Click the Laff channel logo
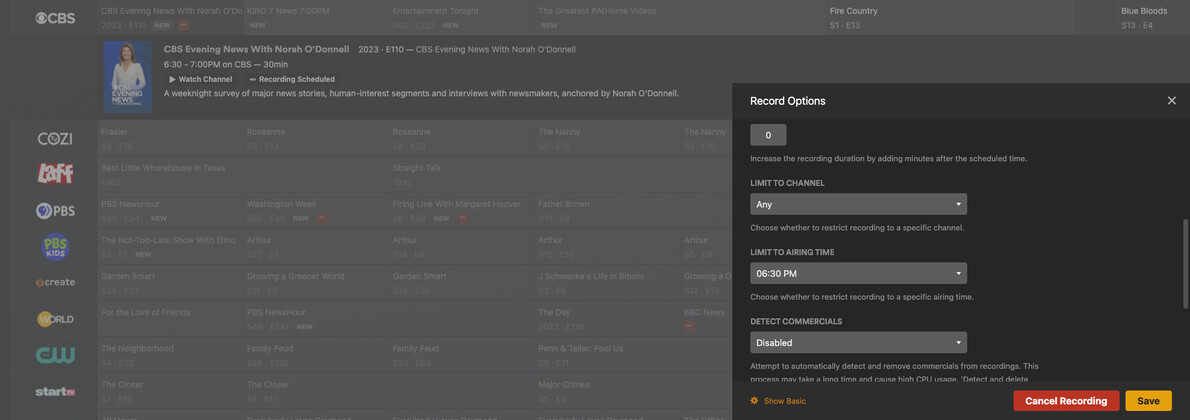Image resolution: width=1190 pixels, height=420 pixels. (x=55, y=174)
